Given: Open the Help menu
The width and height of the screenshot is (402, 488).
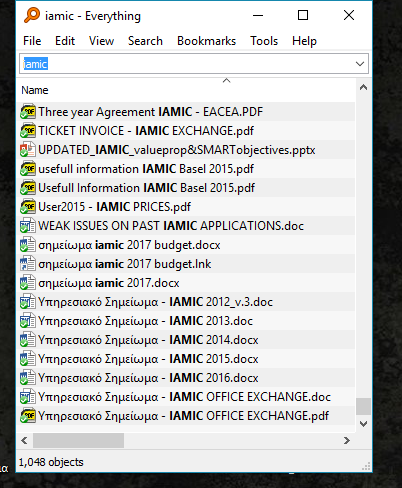Looking at the screenshot, I should click(x=304, y=41).
